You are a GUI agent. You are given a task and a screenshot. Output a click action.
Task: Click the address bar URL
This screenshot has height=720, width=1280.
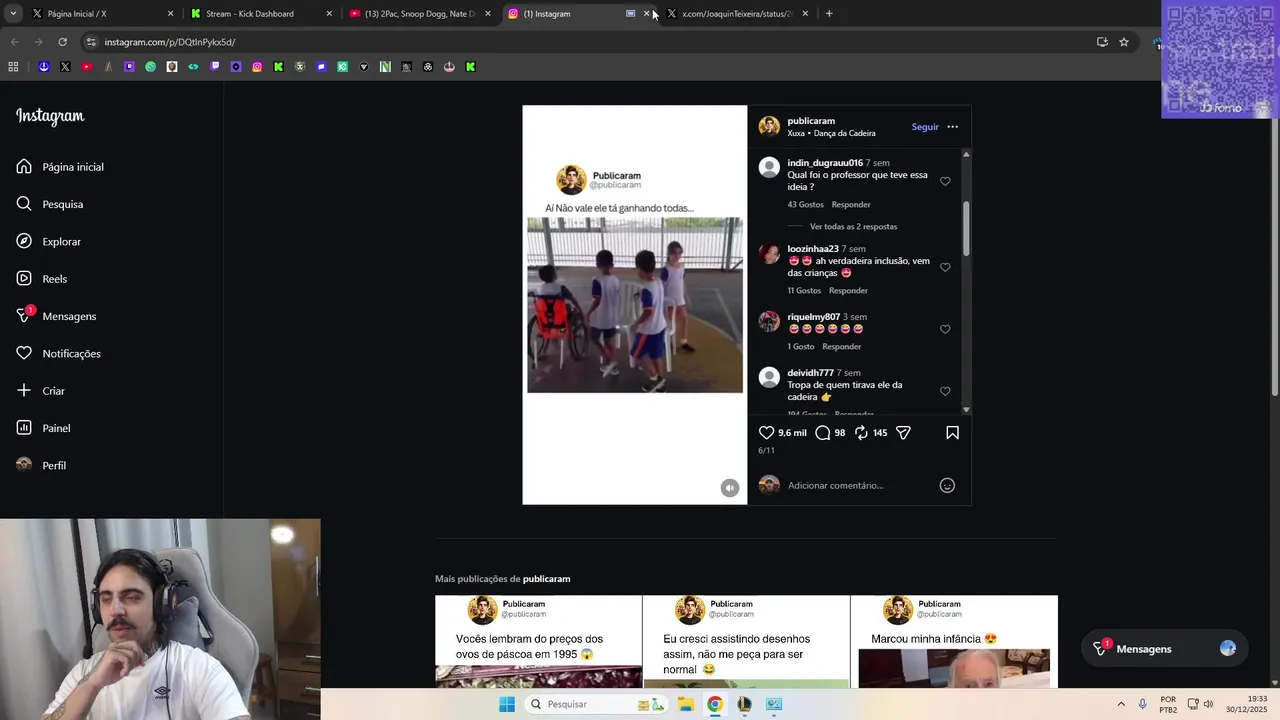coord(170,42)
